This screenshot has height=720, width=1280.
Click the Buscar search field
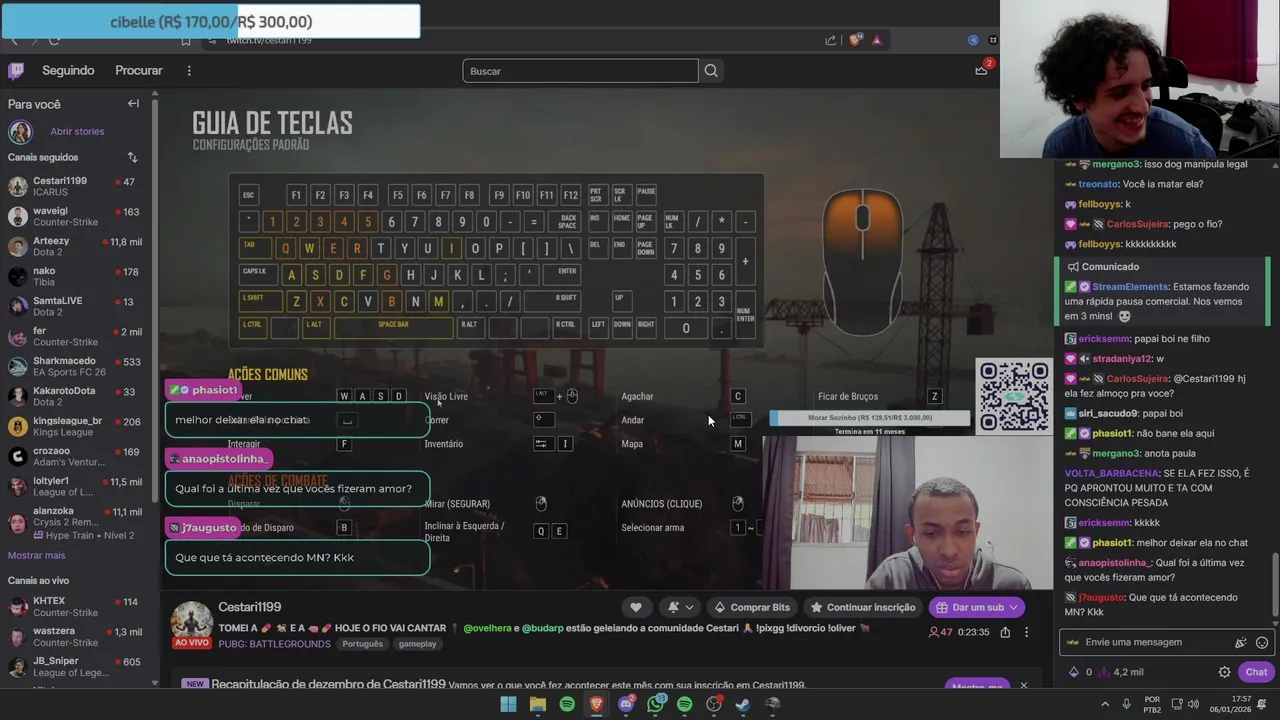pyautogui.click(x=580, y=71)
